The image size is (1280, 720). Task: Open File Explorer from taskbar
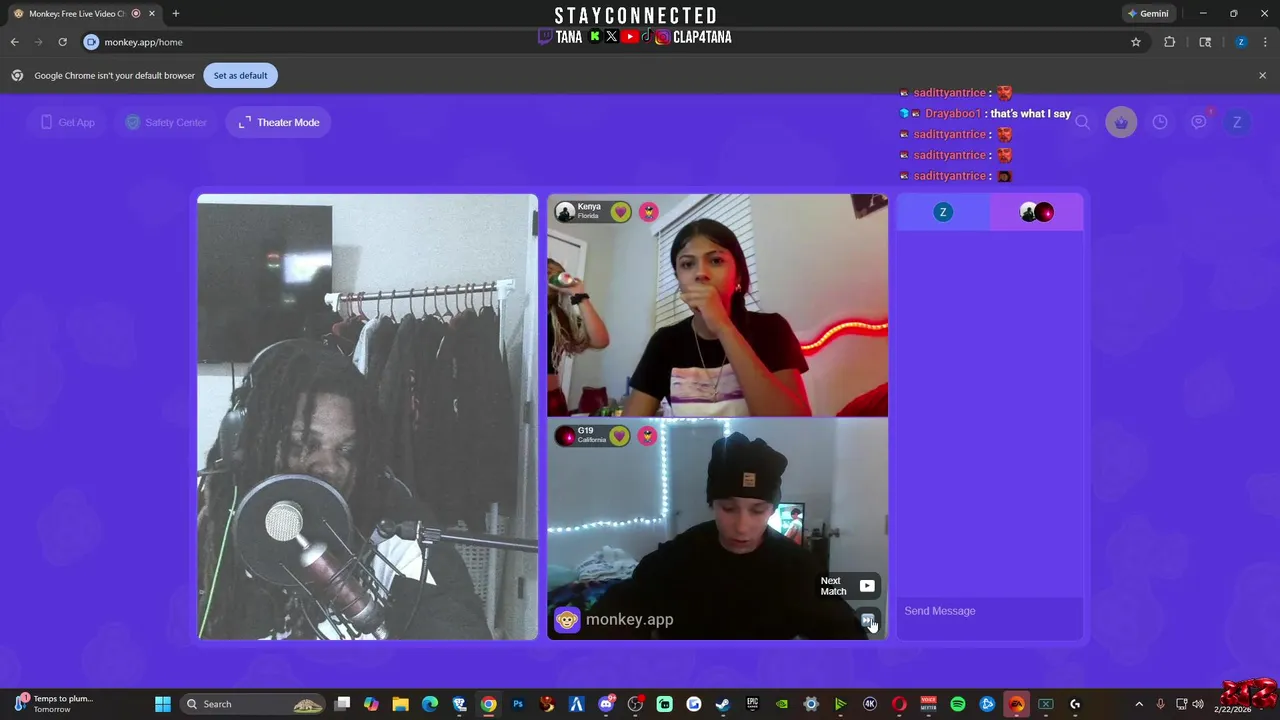[400, 704]
